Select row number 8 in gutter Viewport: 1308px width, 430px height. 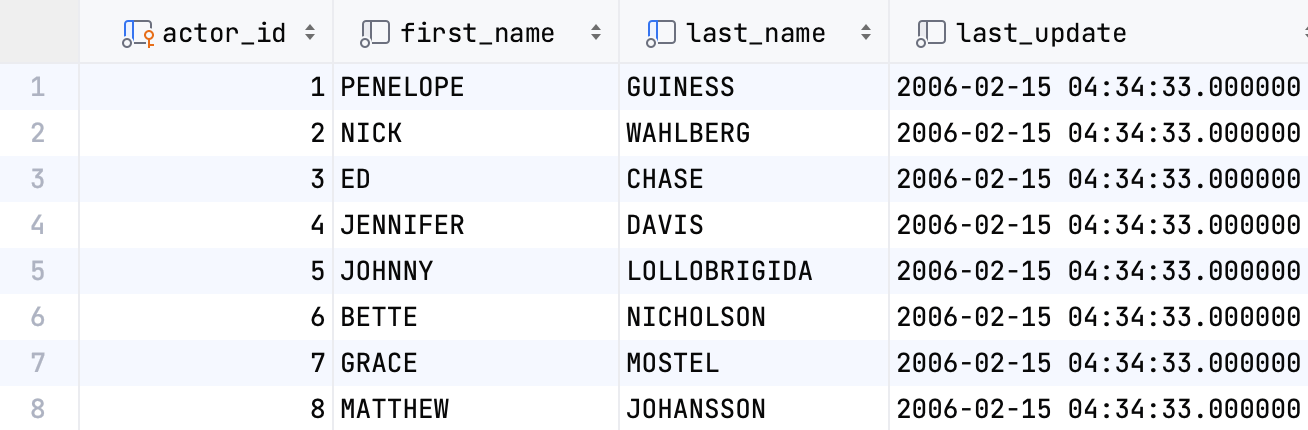(x=38, y=409)
